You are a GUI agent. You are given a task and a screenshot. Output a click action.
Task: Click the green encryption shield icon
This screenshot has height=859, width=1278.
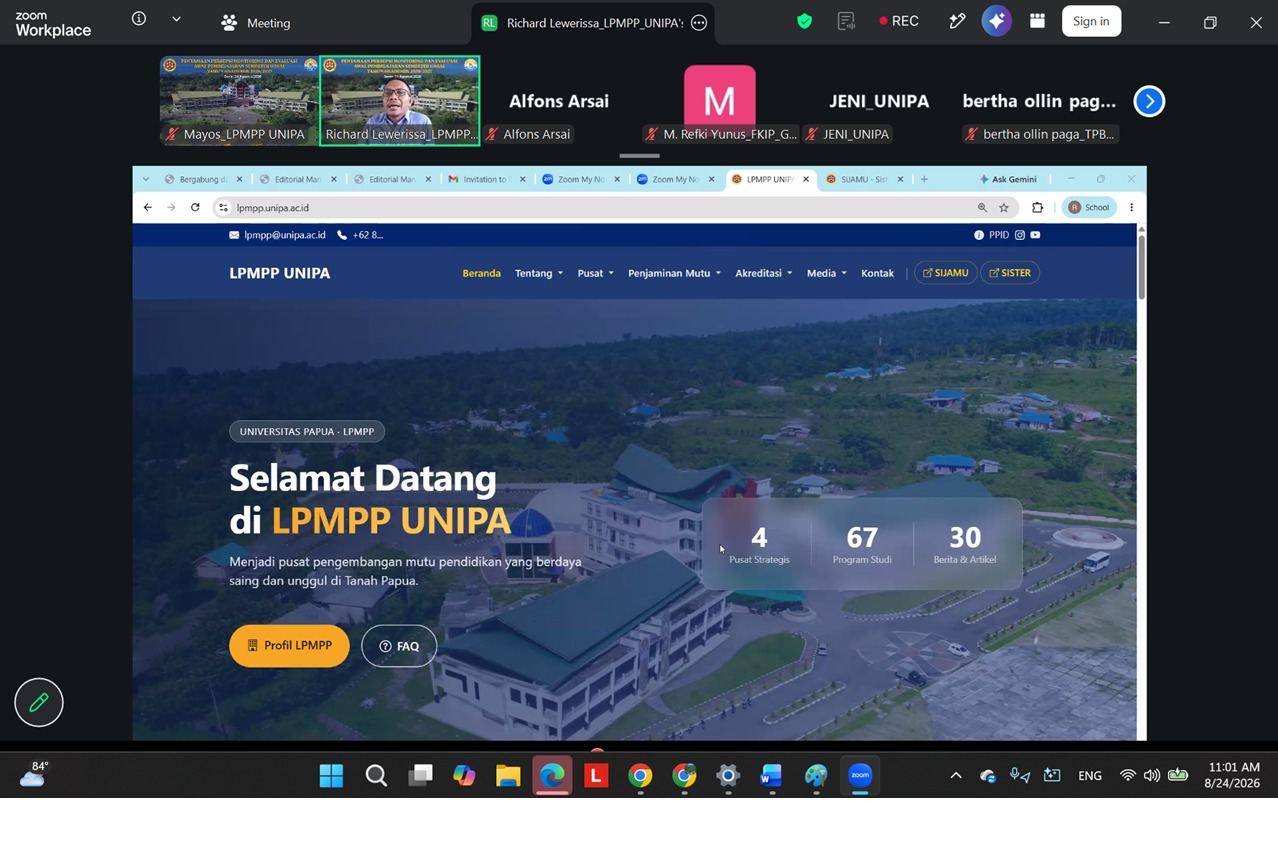tap(804, 21)
